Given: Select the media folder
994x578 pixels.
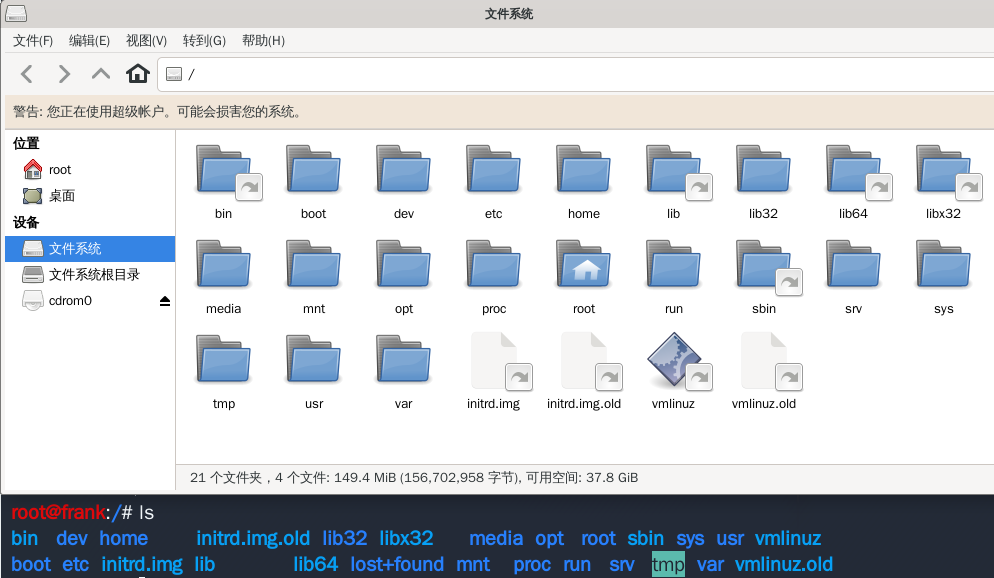Looking at the screenshot, I should click(x=224, y=278).
